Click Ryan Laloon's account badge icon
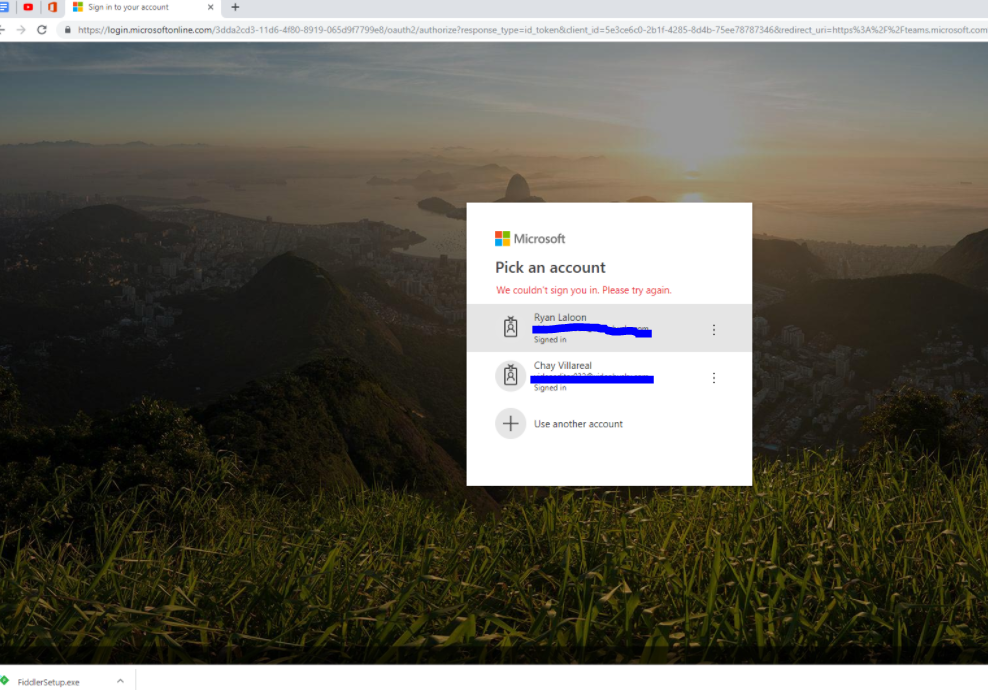The height and width of the screenshot is (690, 988). pos(510,327)
